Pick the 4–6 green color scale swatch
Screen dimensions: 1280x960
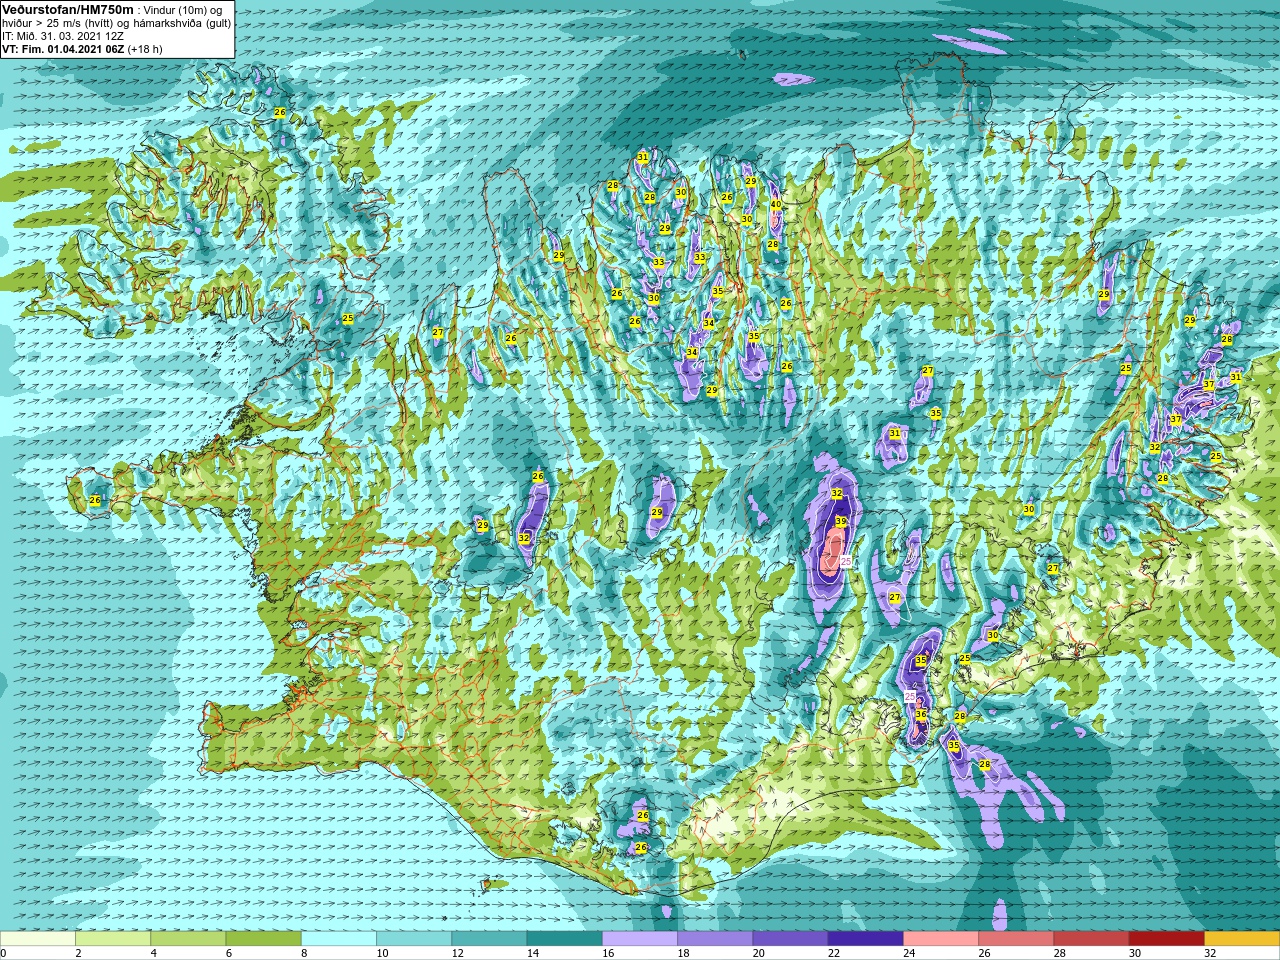pyautogui.click(x=188, y=939)
